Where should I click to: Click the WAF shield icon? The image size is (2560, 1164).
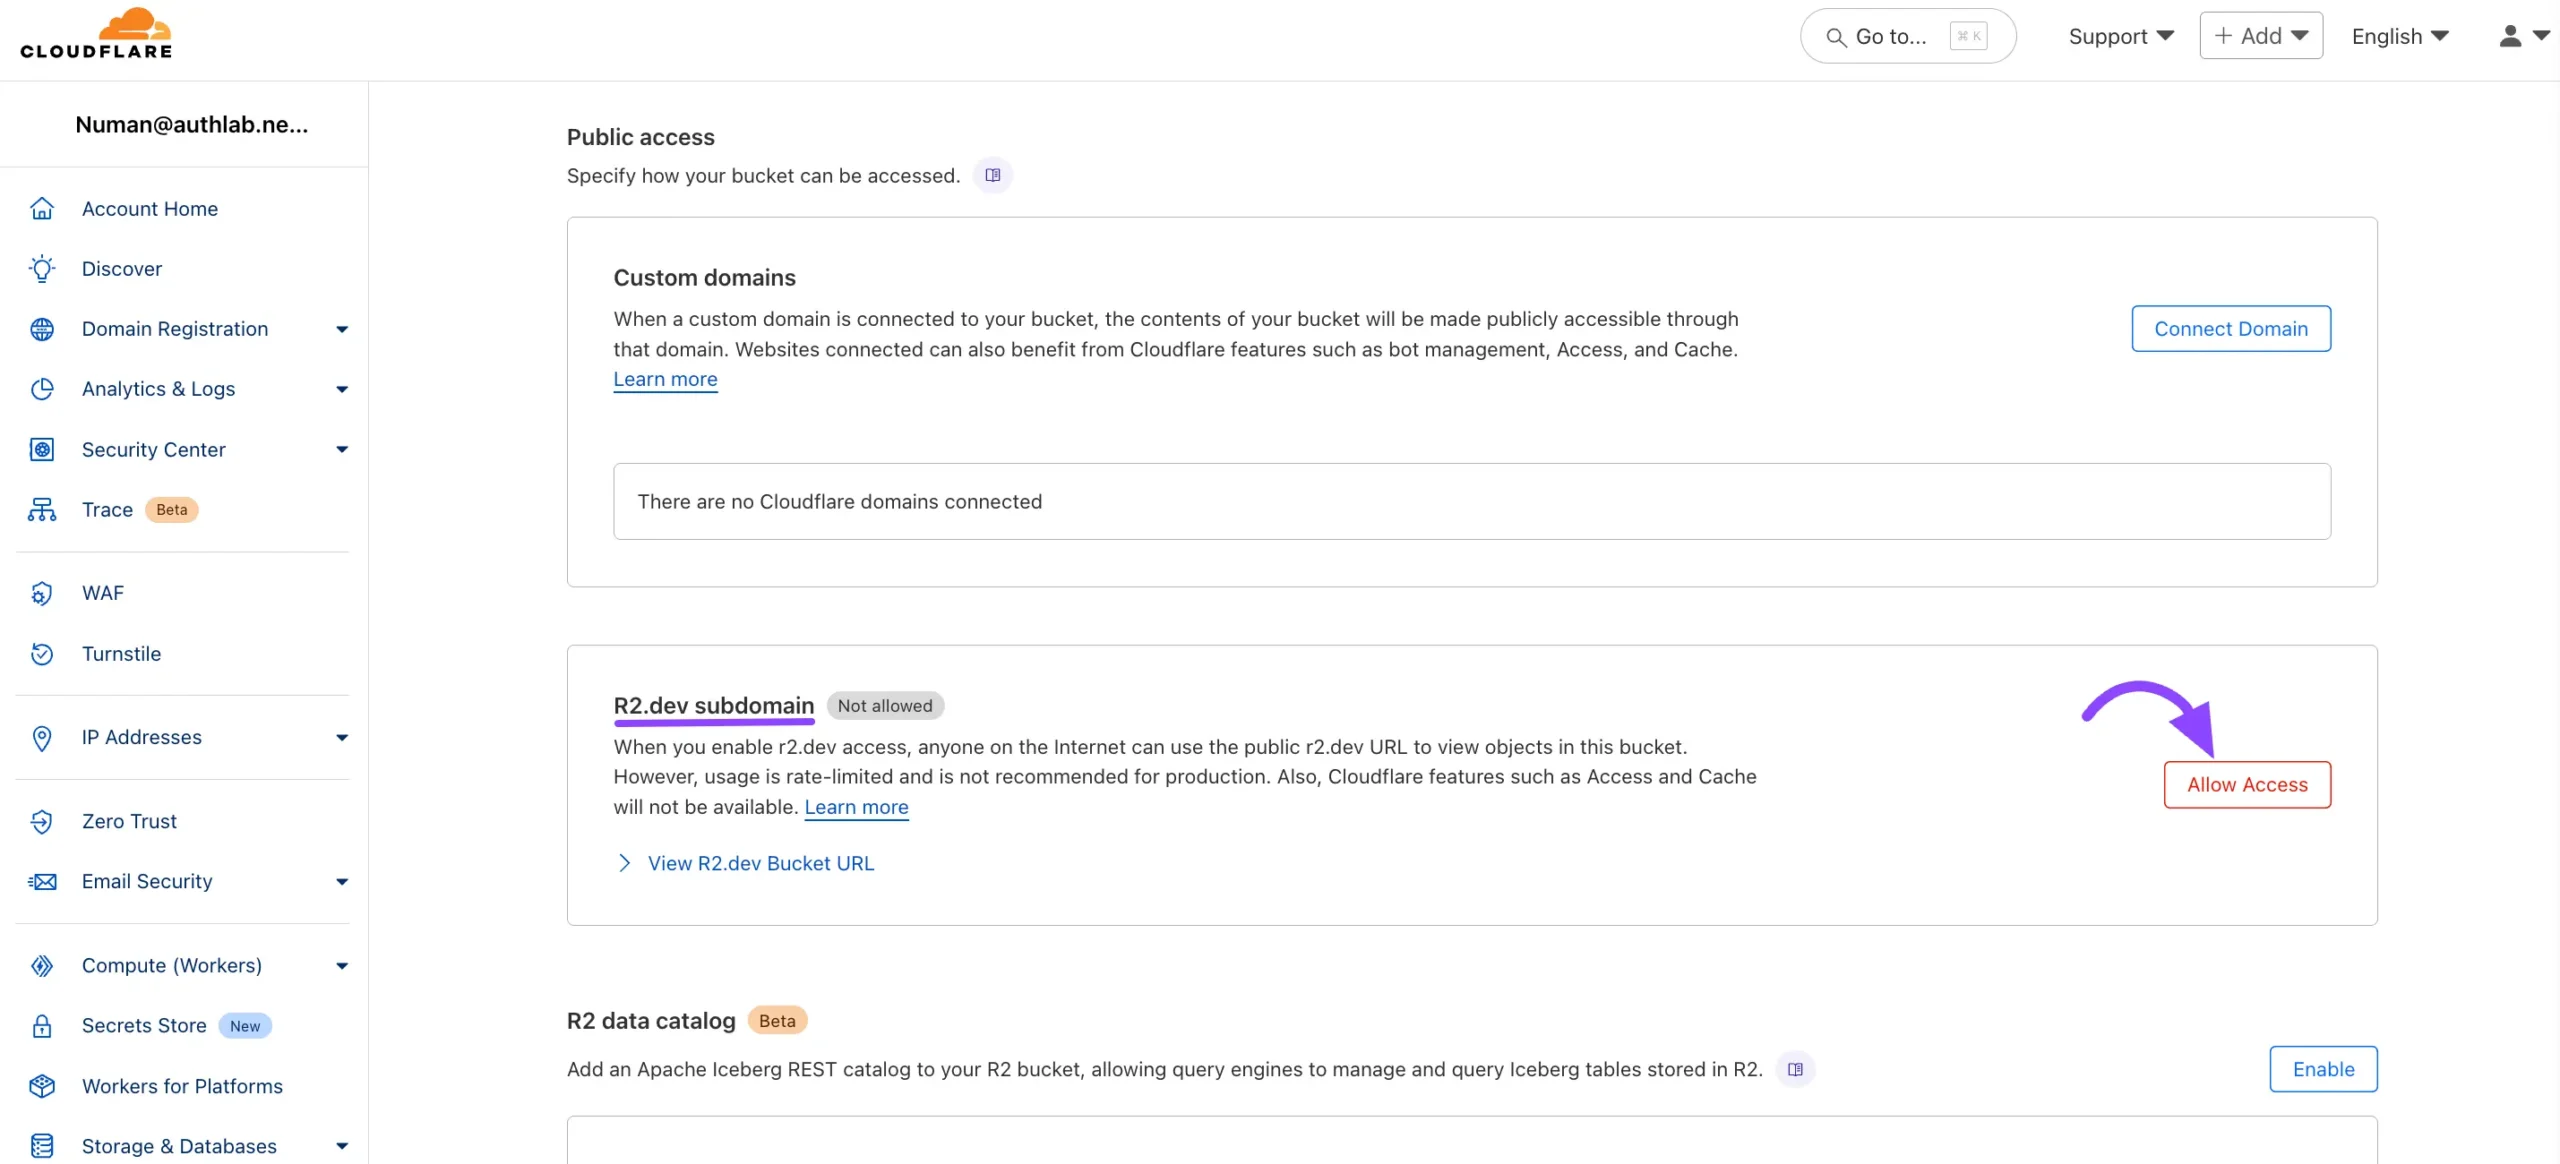click(x=42, y=593)
